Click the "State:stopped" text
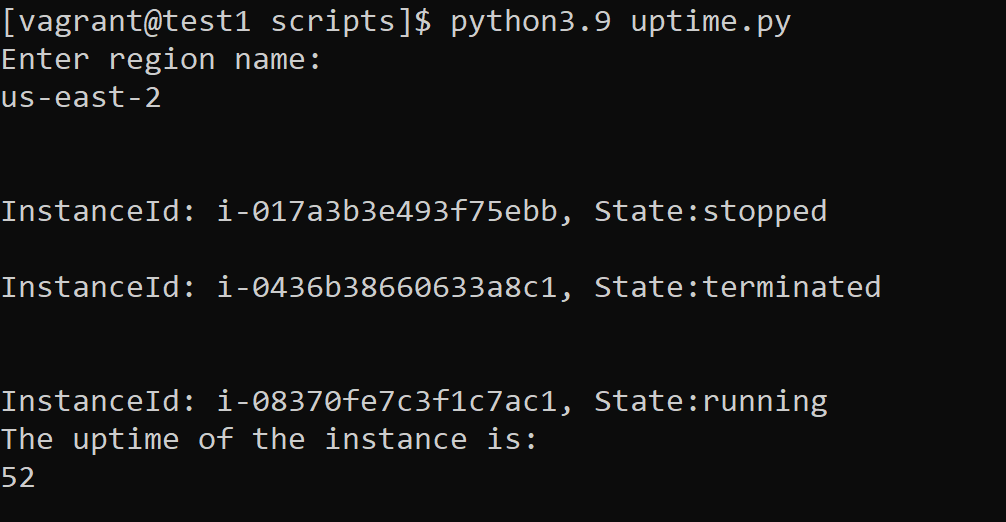 (x=711, y=212)
